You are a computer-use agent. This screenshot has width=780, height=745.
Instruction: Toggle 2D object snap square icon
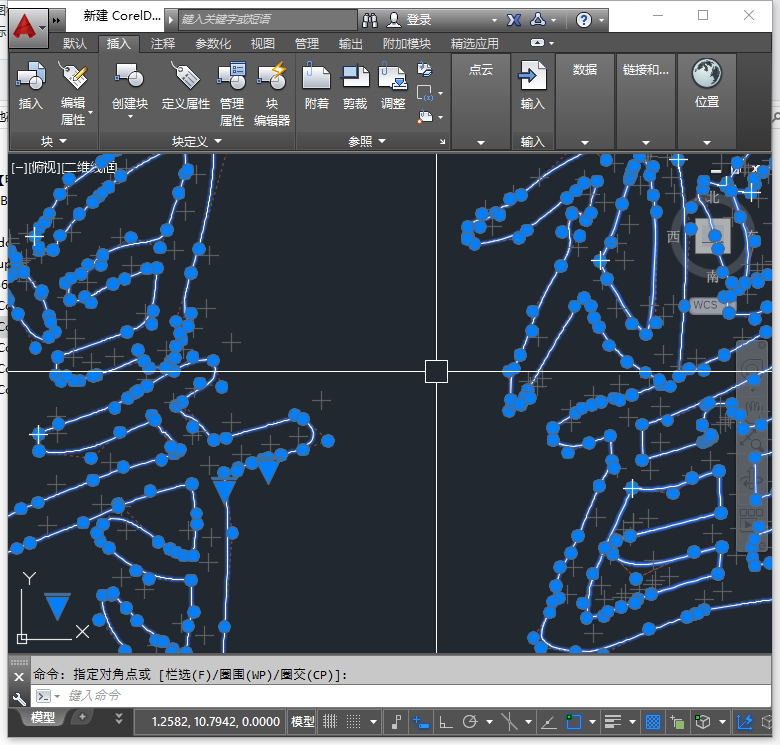tap(573, 722)
